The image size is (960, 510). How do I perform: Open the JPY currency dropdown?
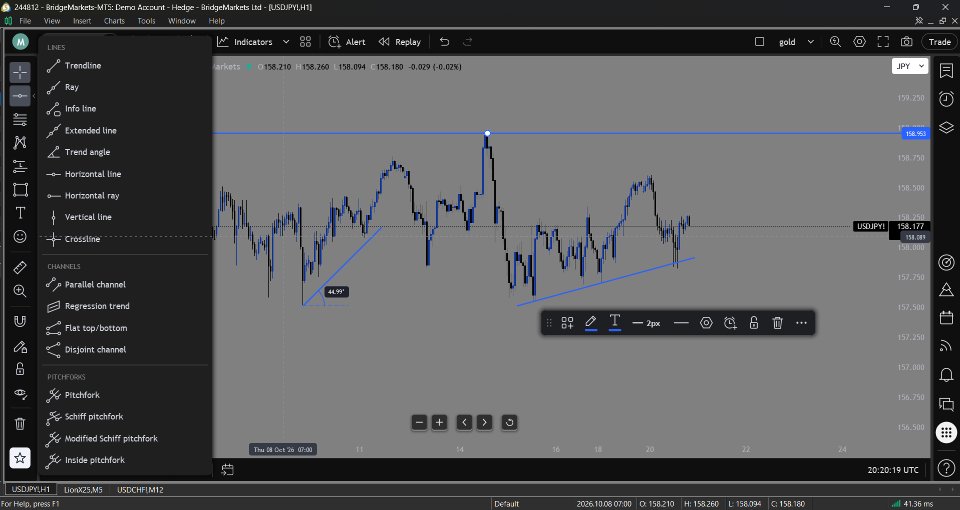click(910, 66)
